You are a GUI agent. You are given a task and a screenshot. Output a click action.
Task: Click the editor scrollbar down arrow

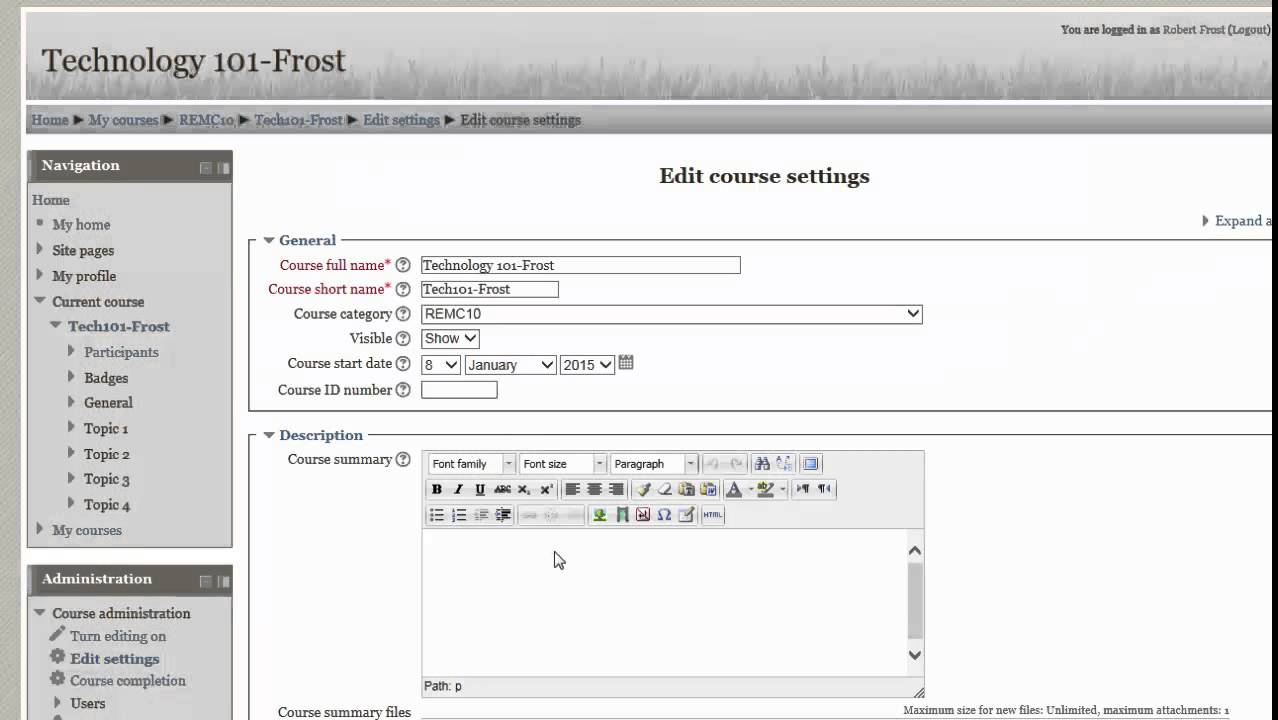point(915,655)
